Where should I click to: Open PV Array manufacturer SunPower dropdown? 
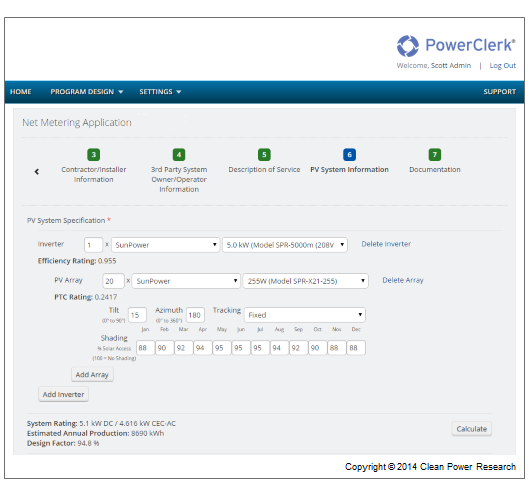[186, 281]
